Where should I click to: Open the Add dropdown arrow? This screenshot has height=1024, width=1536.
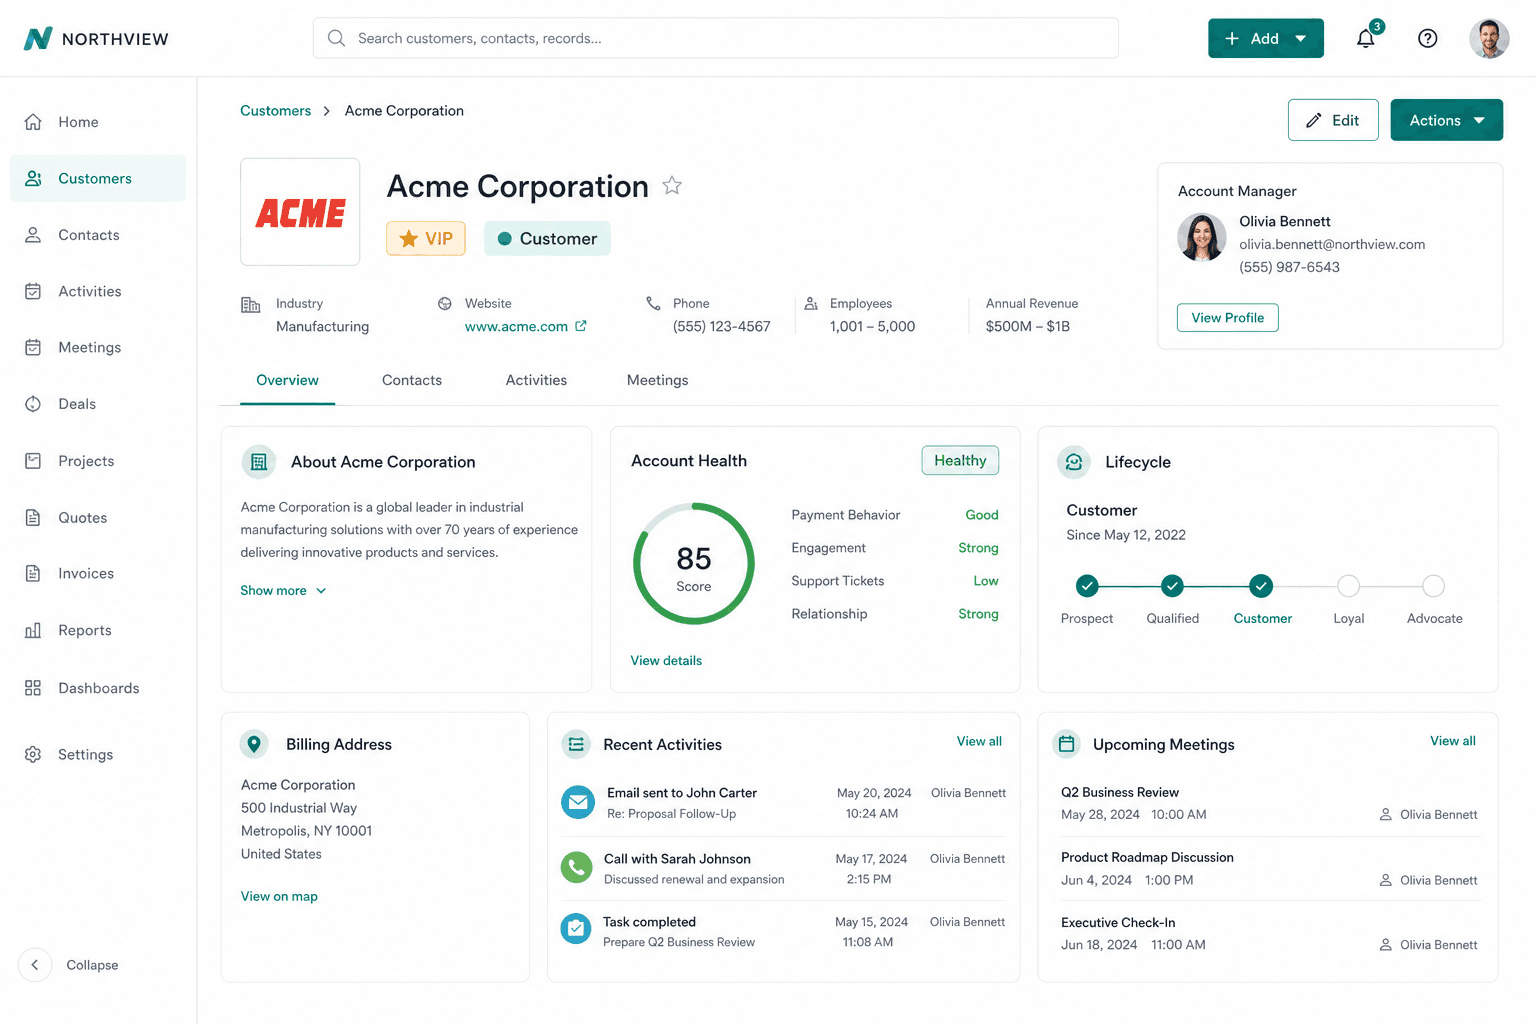[1301, 38]
